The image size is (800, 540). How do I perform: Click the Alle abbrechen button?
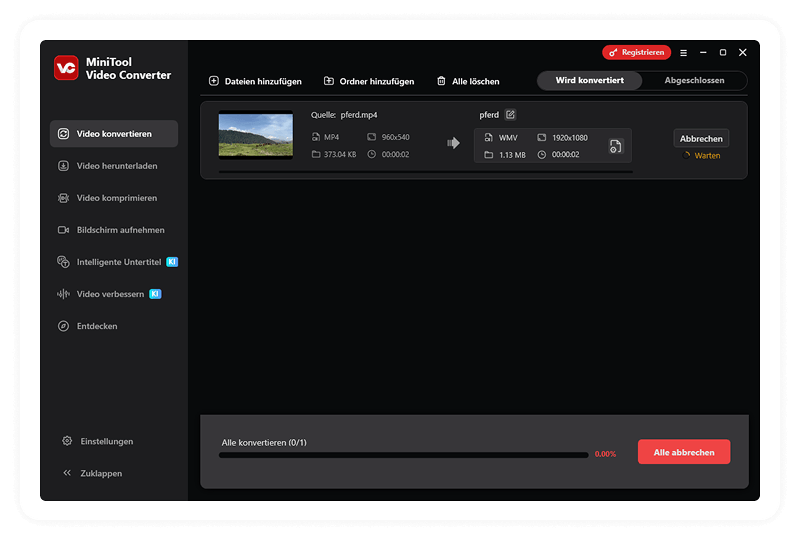coord(684,452)
